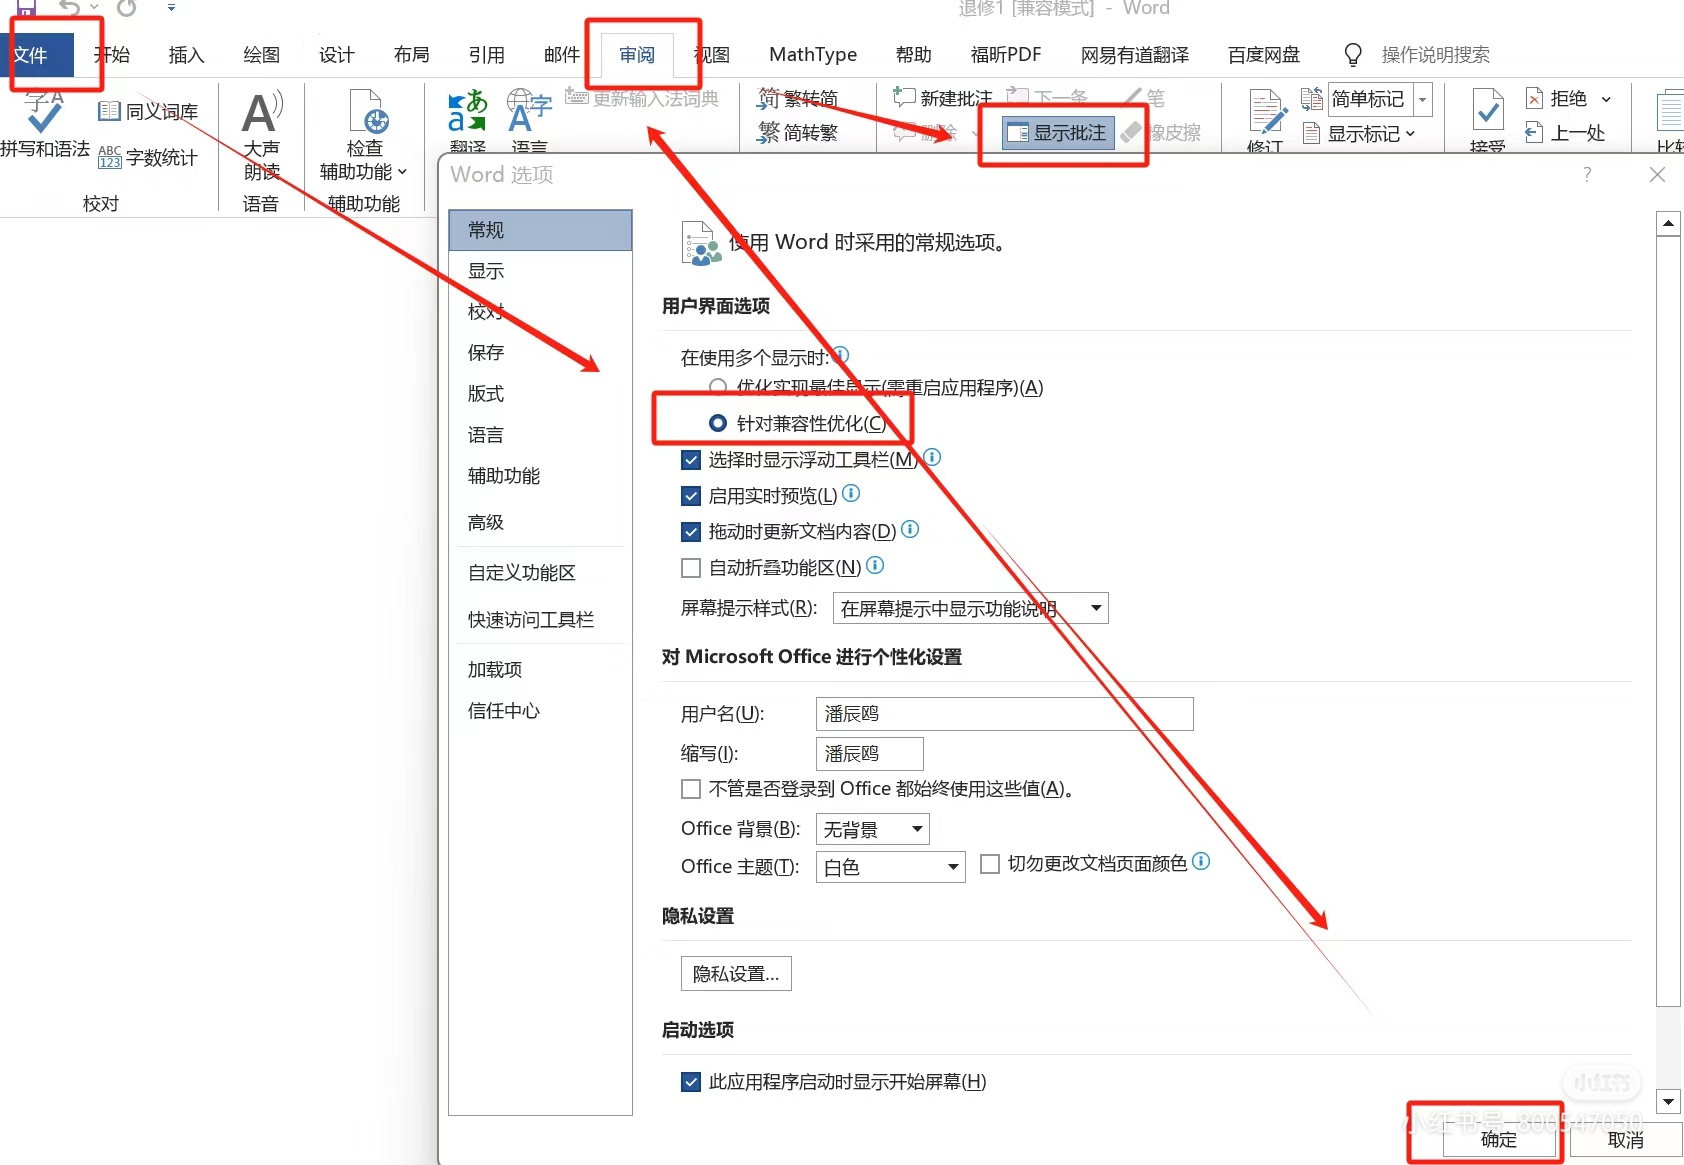Screen dimensions: 1684x1165
Task: Switch to the 插入 tab
Action: (186, 55)
